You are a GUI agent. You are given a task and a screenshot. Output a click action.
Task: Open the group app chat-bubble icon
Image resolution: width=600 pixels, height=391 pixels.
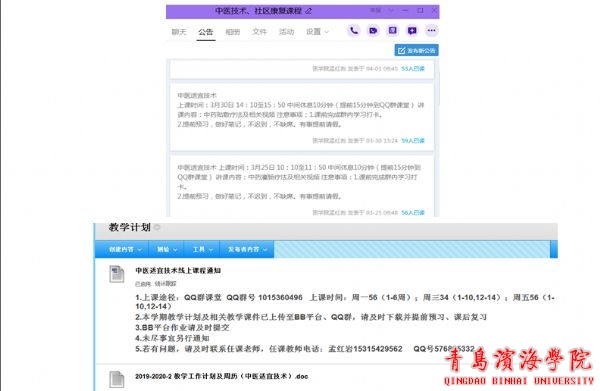[412, 31]
